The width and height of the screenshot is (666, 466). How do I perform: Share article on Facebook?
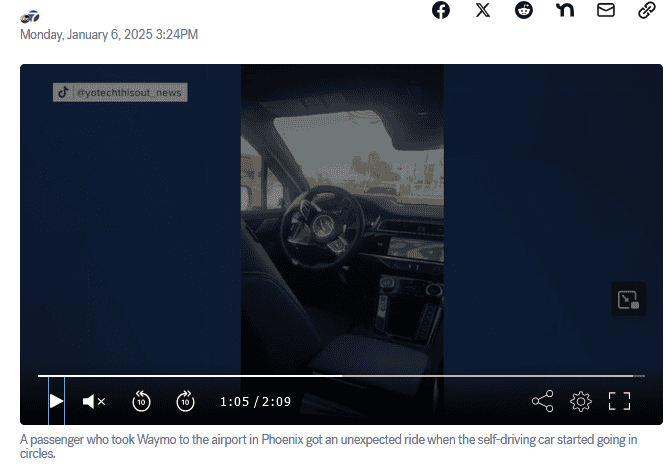coord(440,10)
